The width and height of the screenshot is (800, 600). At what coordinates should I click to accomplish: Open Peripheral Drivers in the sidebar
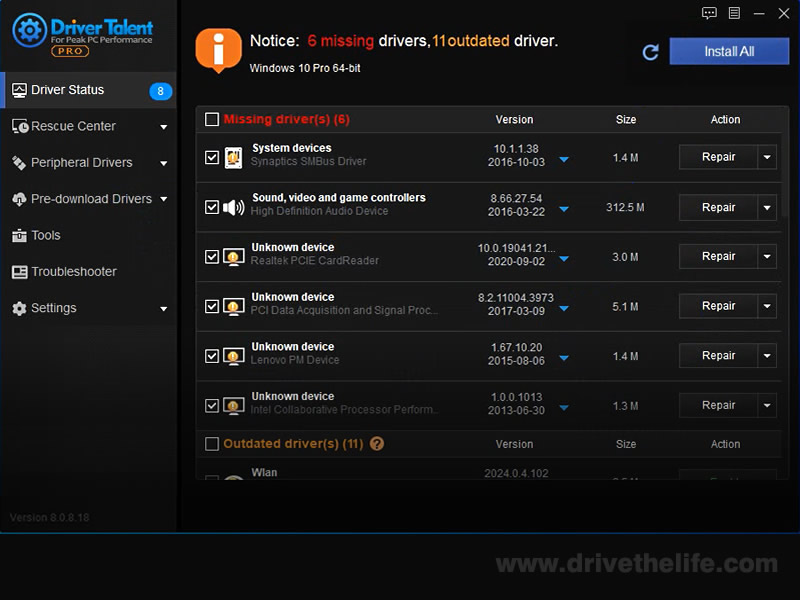tap(89, 163)
